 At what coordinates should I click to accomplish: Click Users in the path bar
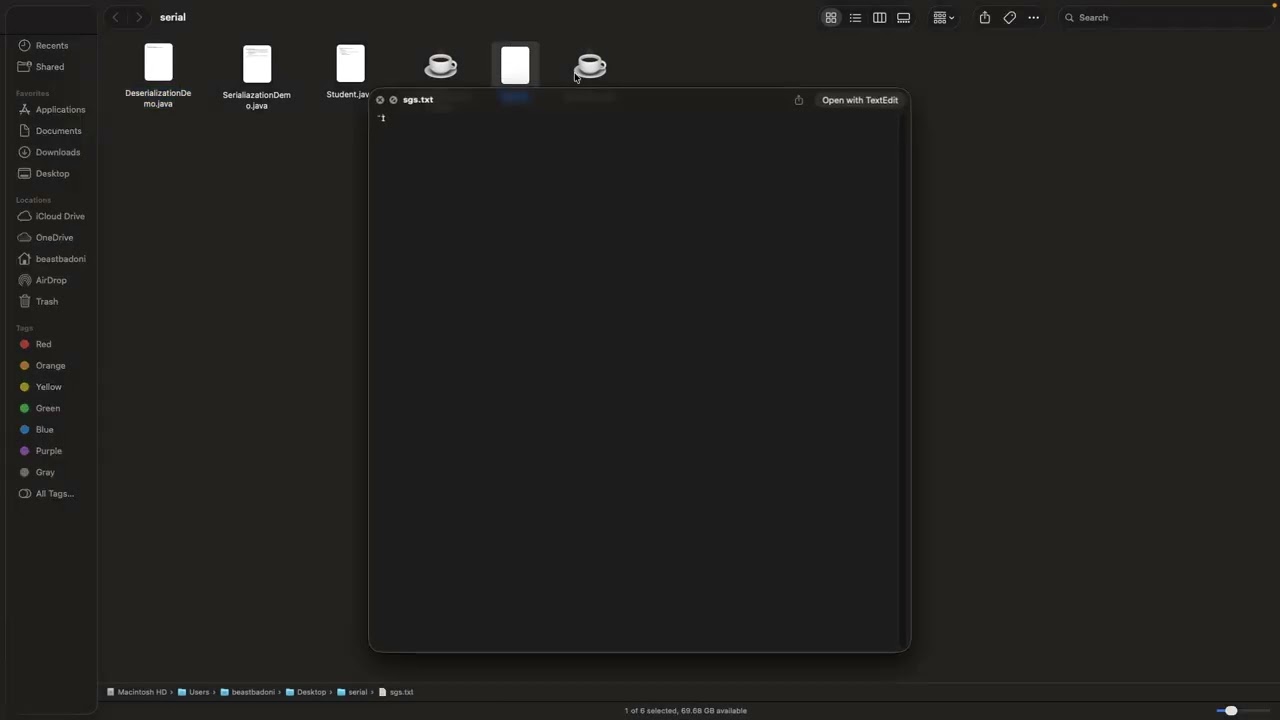[x=194, y=692]
